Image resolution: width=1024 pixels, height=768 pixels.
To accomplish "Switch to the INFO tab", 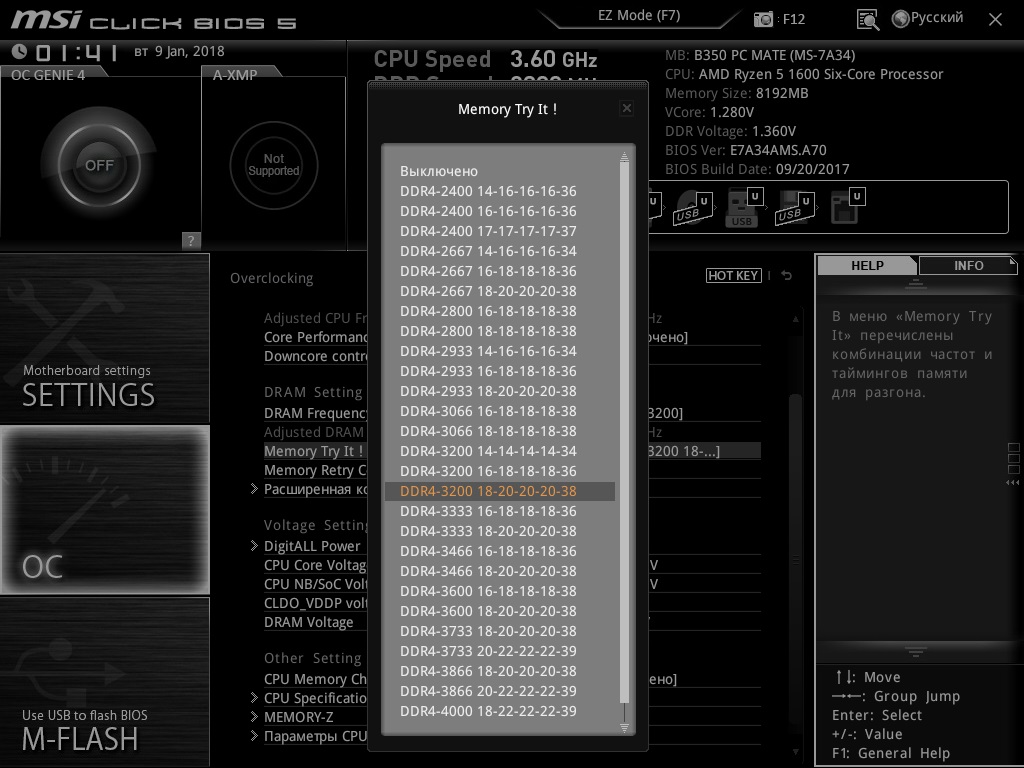I will pos(968,265).
